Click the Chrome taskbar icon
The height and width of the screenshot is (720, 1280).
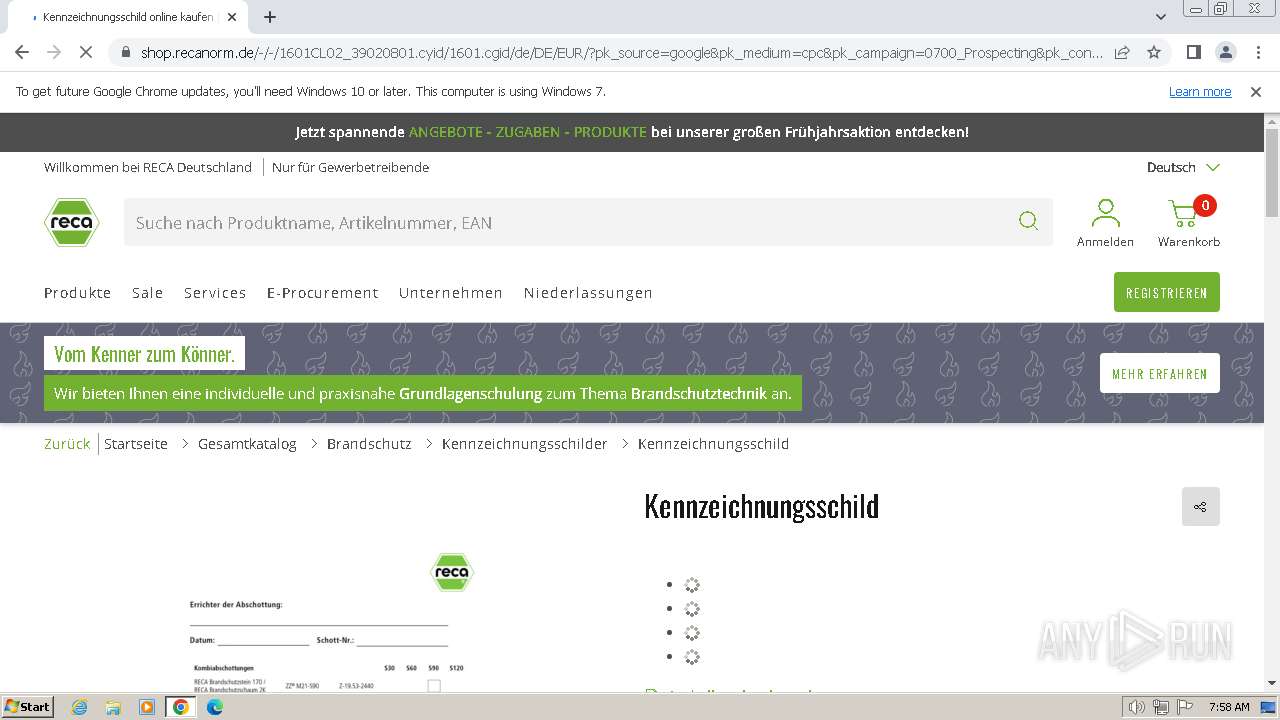[x=181, y=707]
